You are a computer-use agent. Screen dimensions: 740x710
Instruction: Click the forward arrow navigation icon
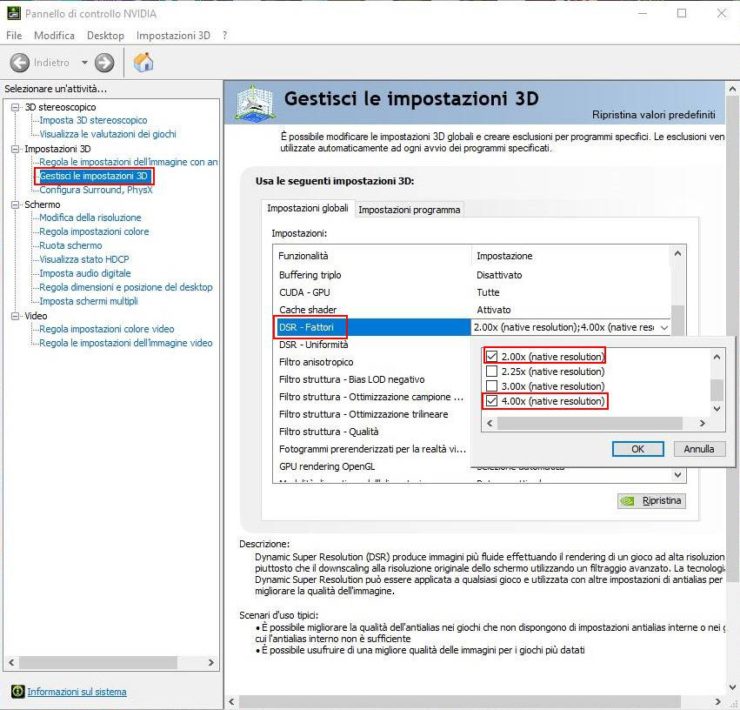tap(104, 63)
